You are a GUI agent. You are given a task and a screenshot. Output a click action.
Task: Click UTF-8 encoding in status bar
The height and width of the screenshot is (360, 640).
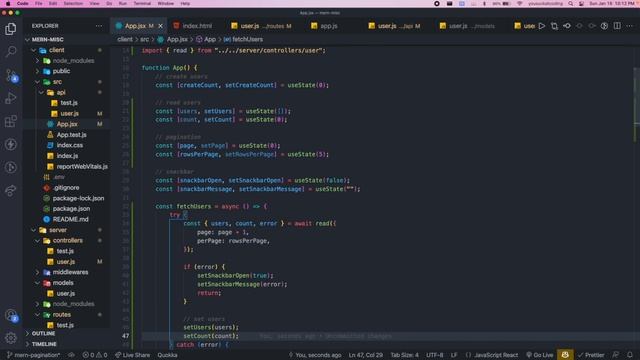coord(435,355)
